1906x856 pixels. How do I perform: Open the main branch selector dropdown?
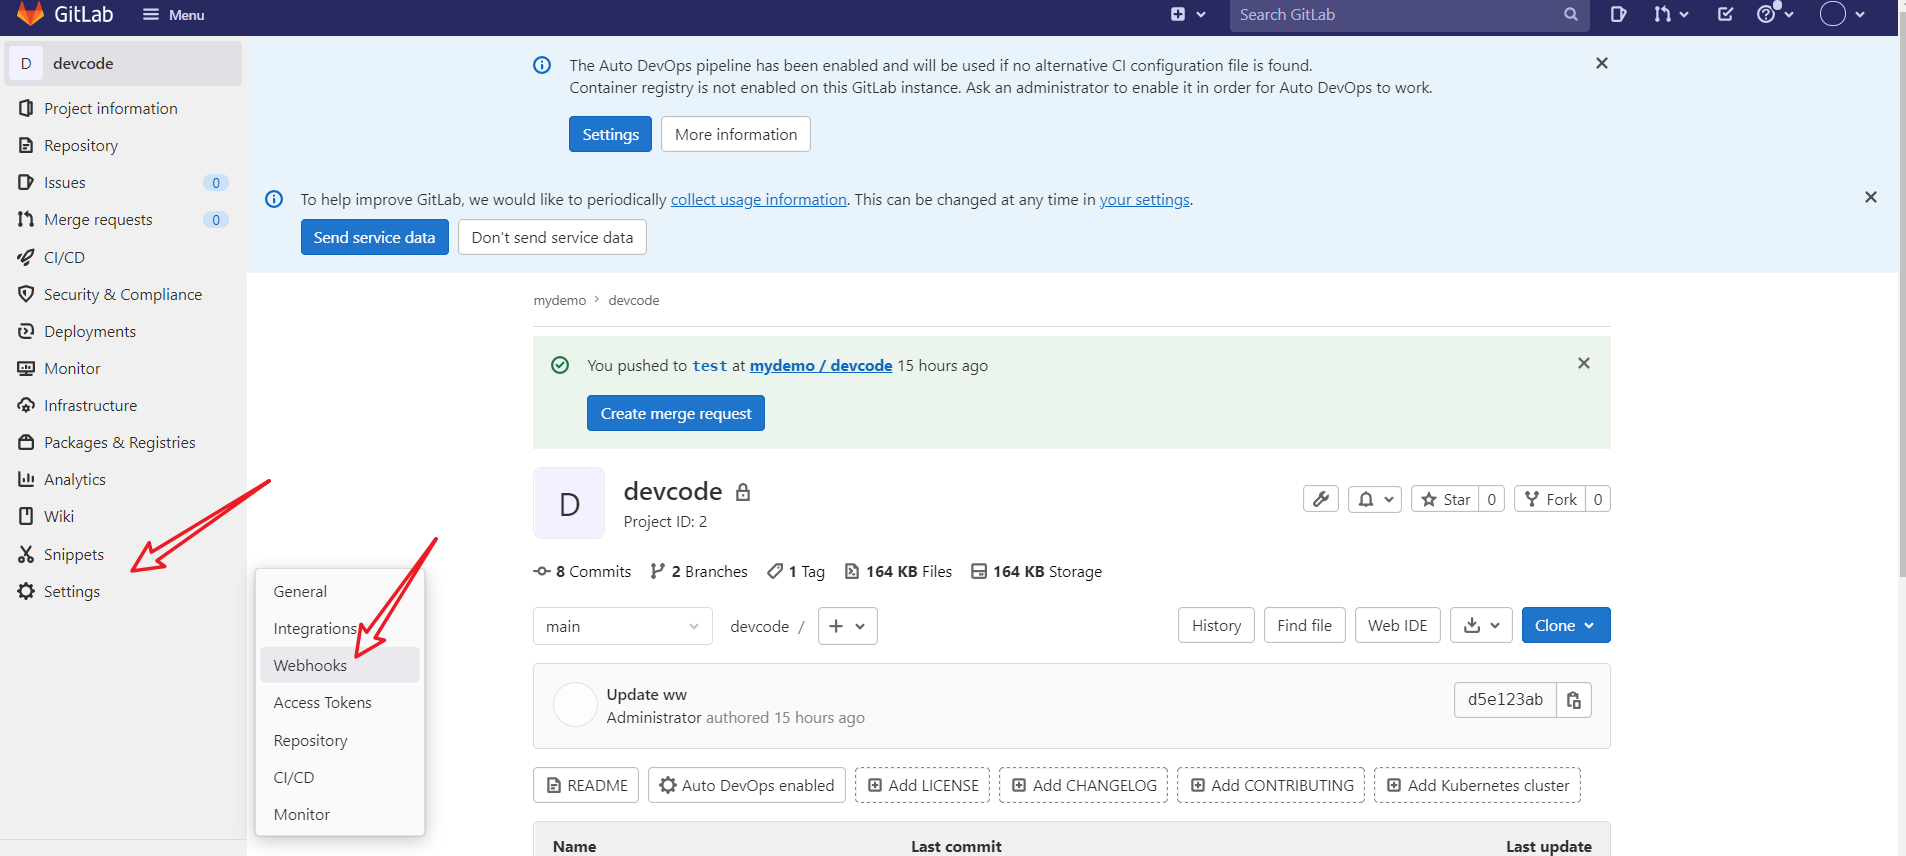tap(623, 626)
